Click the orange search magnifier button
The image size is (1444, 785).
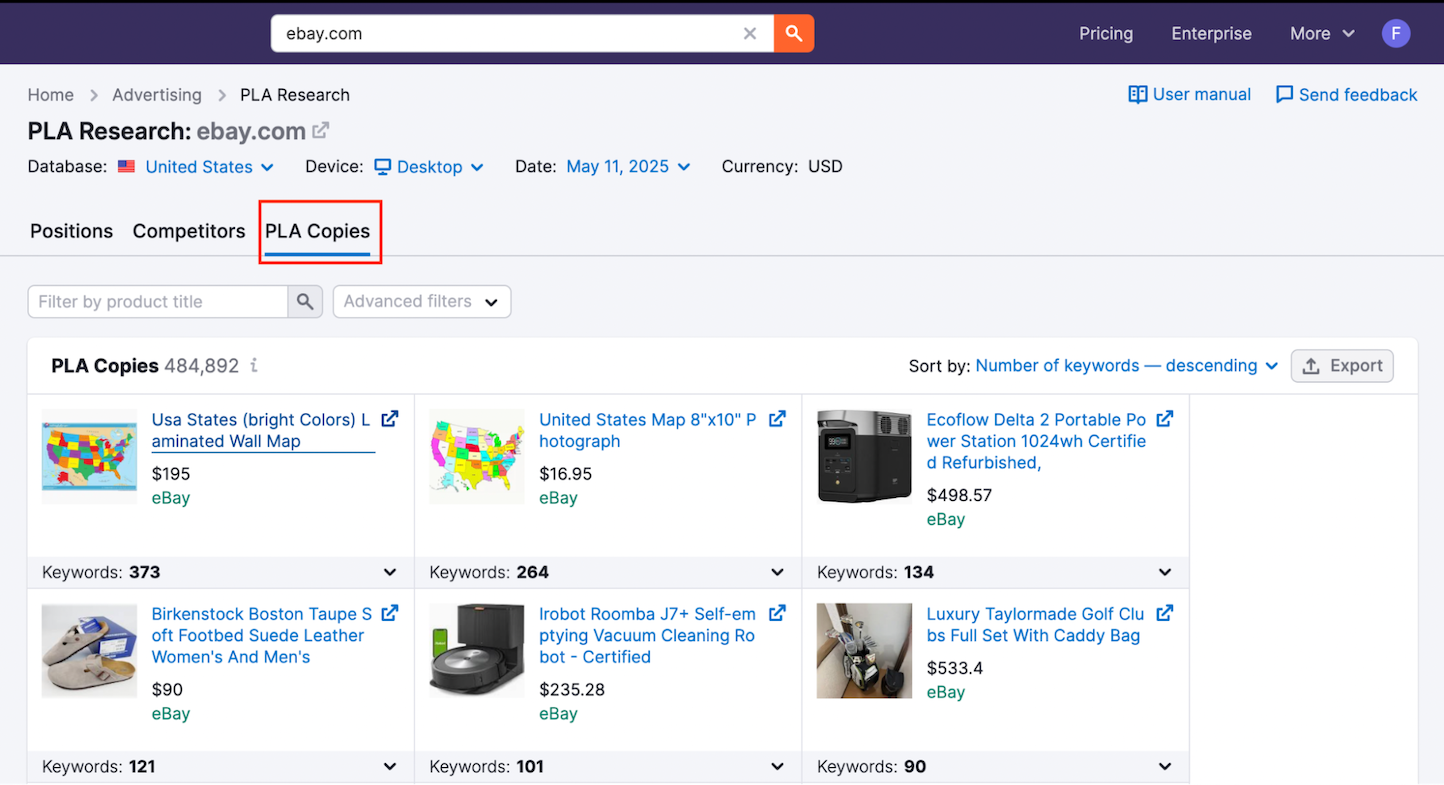[x=794, y=33]
